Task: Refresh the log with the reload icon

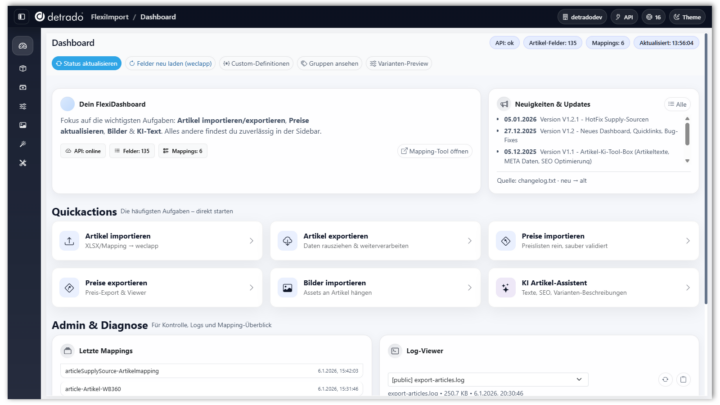Action: pyautogui.click(x=665, y=380)
